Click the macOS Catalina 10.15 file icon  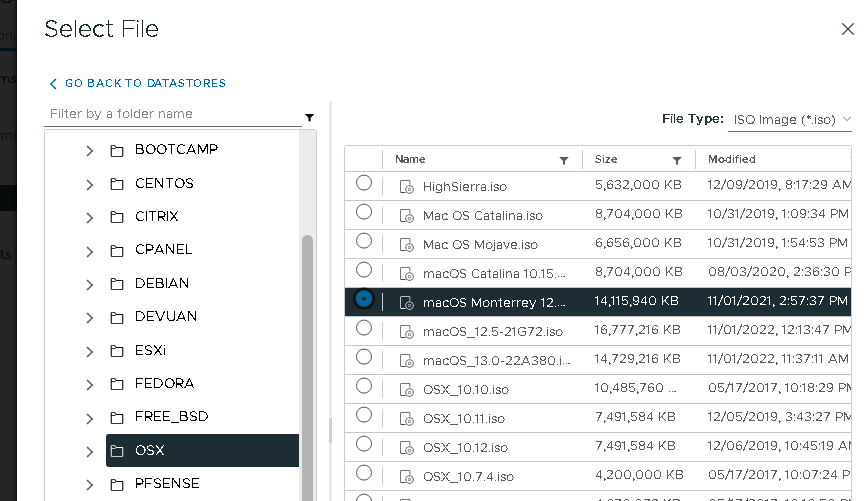click(x=406, y=274)
